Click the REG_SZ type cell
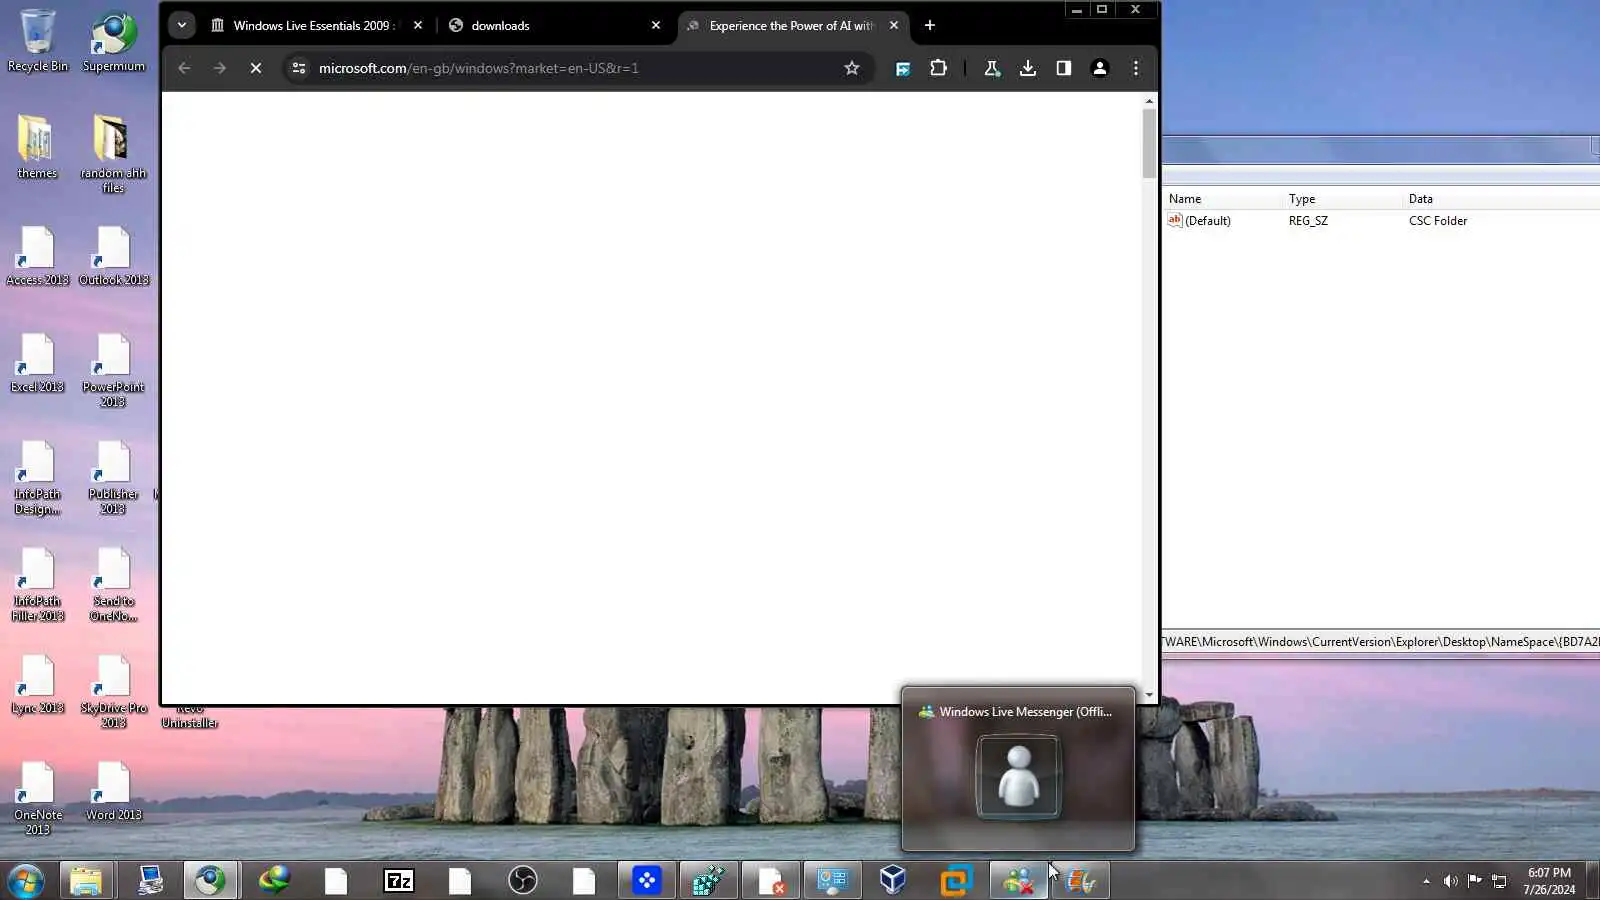Screen dimensions: 1600x900 [1308, 220]
